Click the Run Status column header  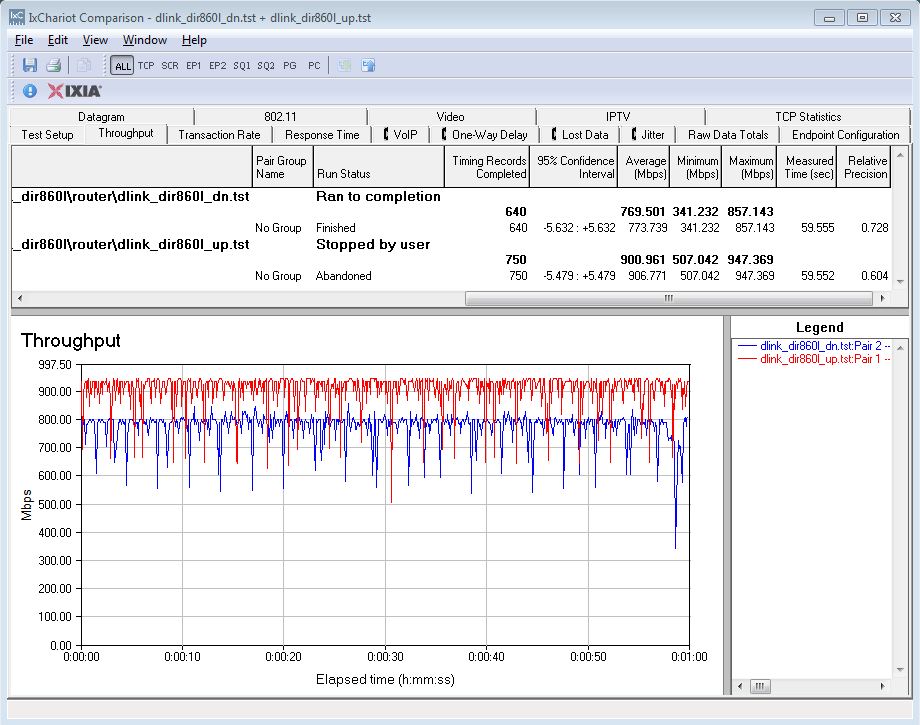[x=378, y=167]
